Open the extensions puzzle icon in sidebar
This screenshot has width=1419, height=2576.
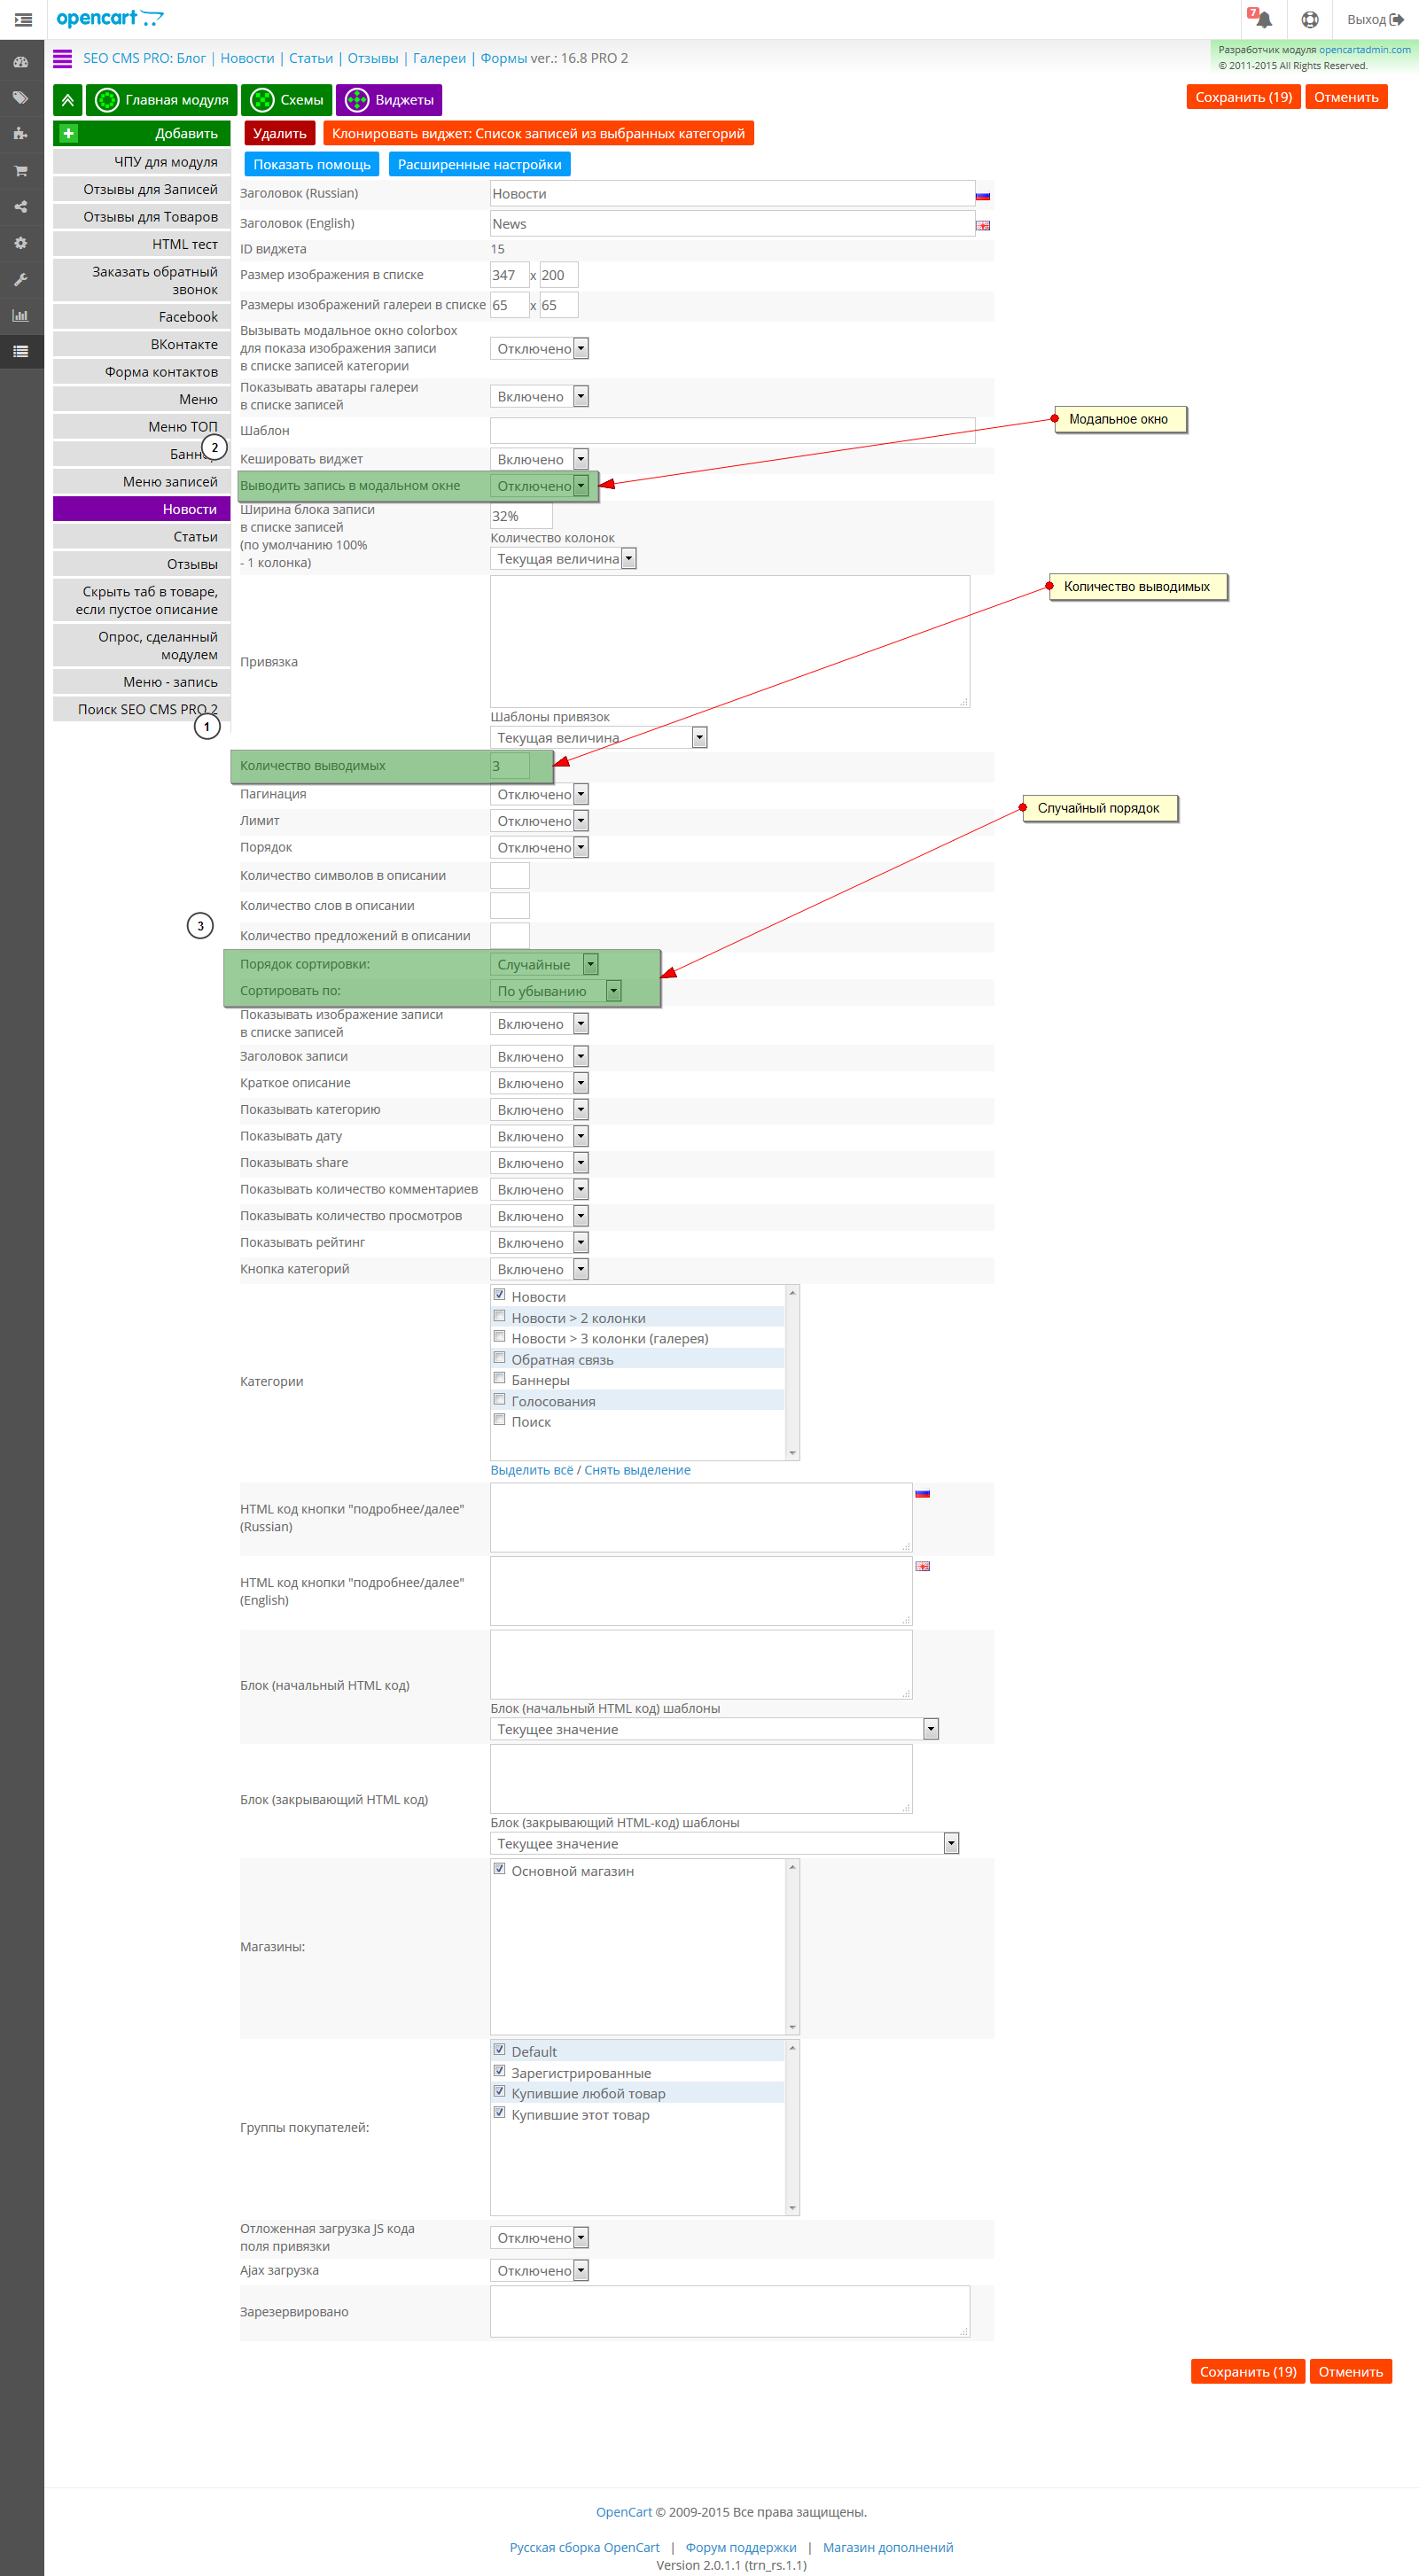[21, 134]
